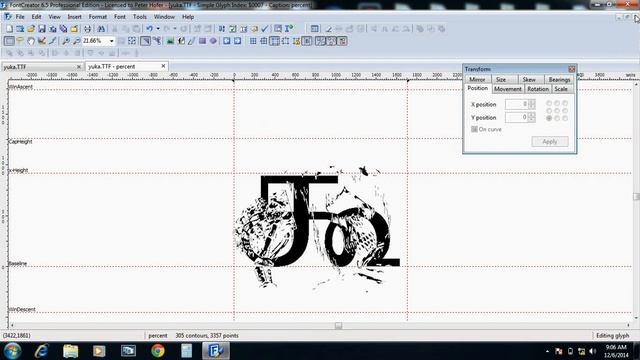
Task: Open the Tools menu
Action: pyautogui.click(x=140, y=17)
